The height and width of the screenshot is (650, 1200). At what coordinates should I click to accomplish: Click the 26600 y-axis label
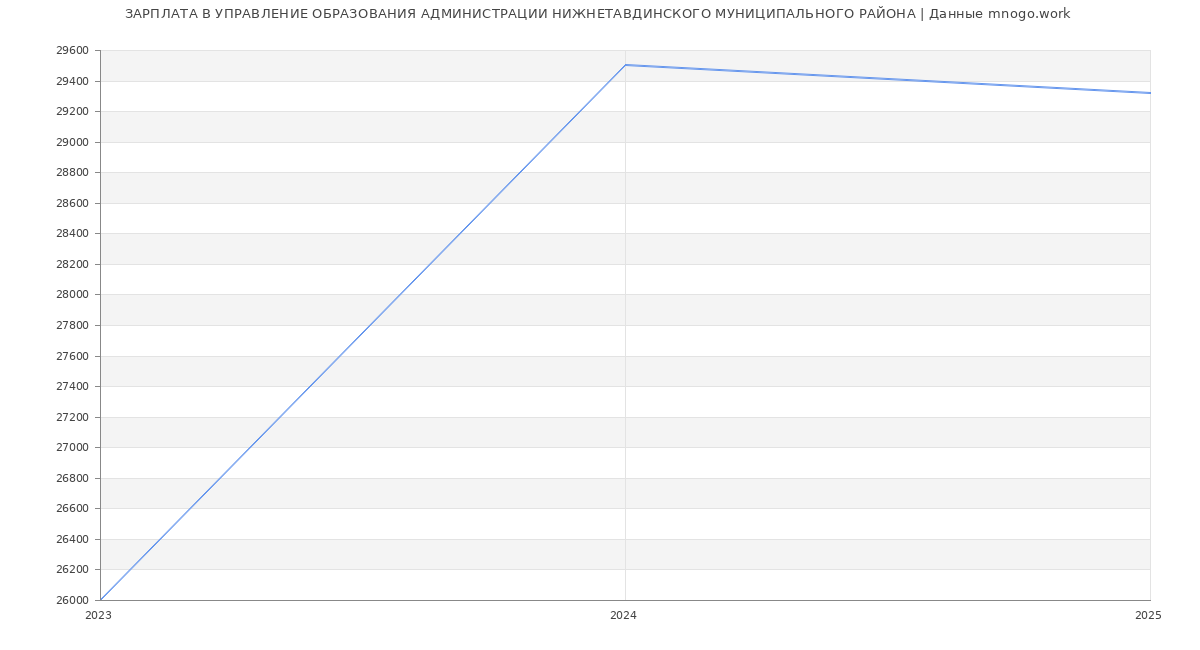point(72,508)
